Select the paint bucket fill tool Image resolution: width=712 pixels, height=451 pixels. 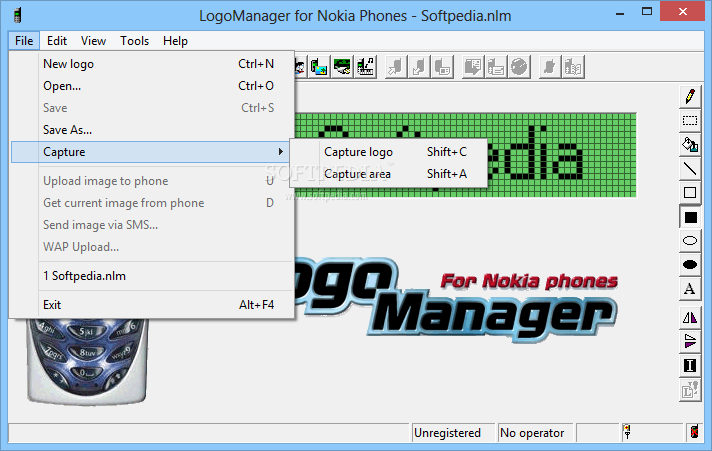[690, 144]
